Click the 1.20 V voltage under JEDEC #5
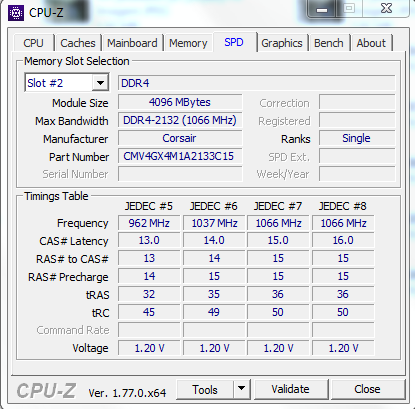This screenshot has width=415, height=409. (x=149, y=348)
